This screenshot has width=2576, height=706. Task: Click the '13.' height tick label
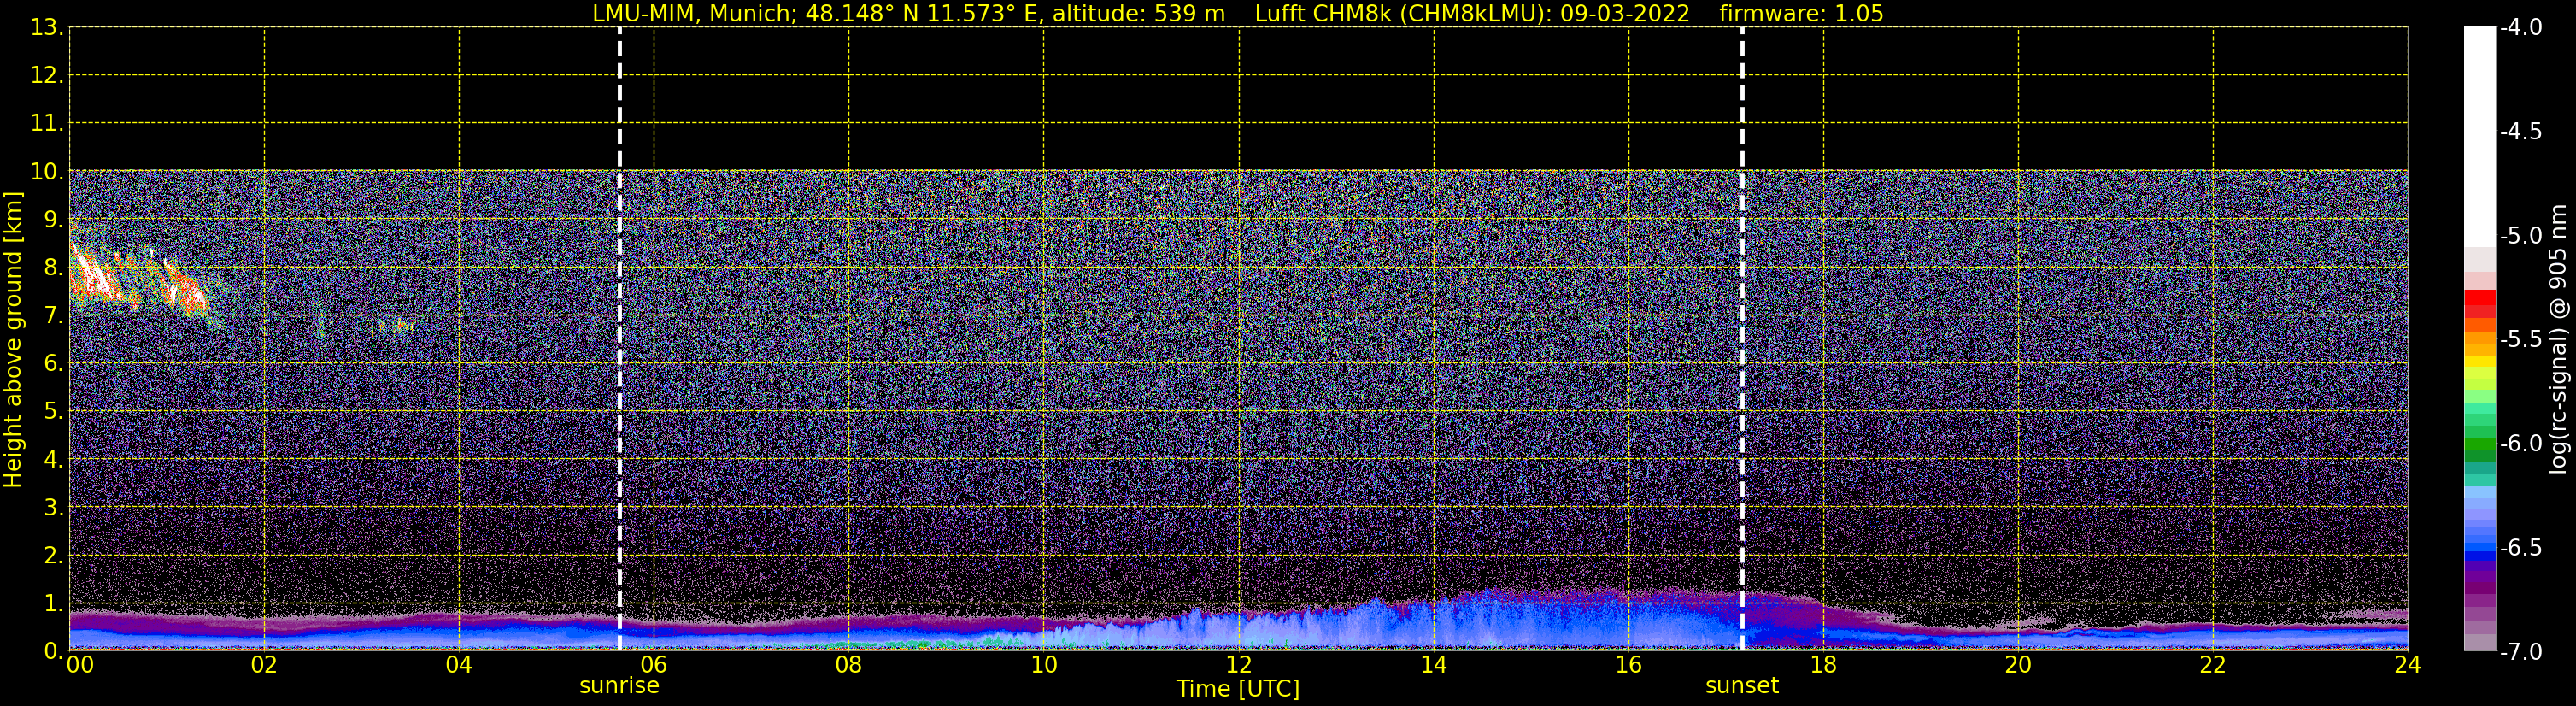47,28
